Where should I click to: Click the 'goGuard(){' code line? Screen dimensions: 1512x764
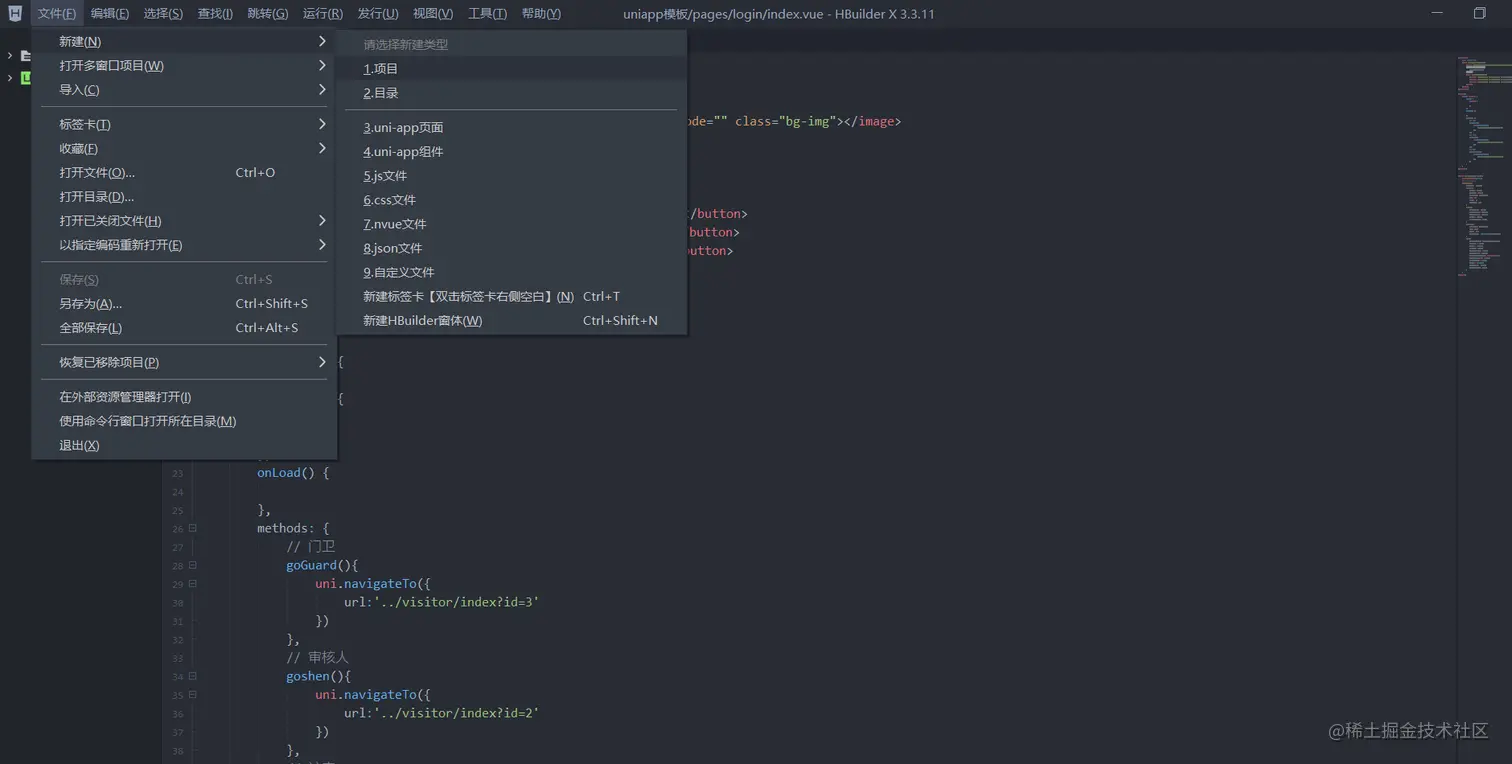click(x=322, y=565)
